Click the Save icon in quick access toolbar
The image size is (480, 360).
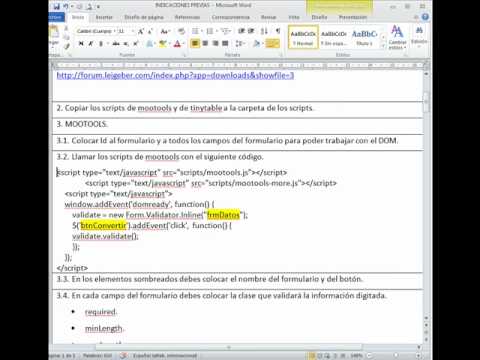point(57,6)
